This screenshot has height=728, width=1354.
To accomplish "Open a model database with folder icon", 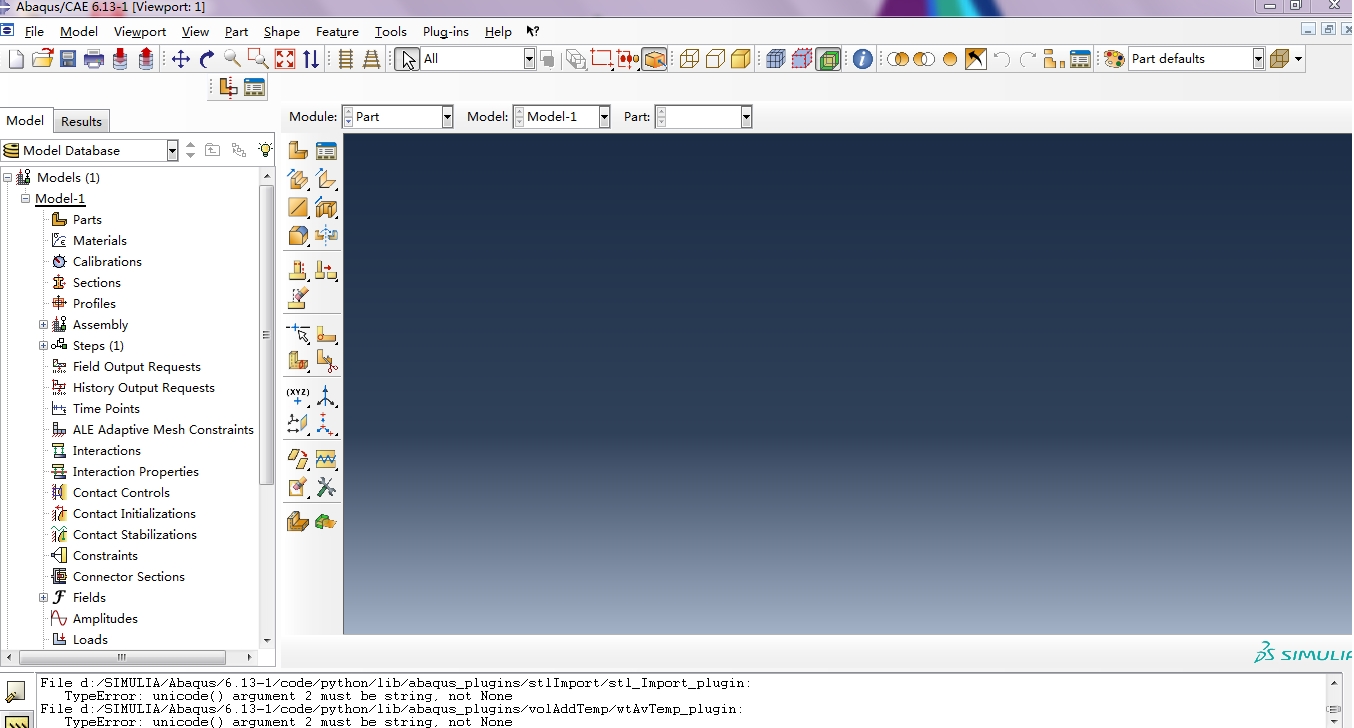I will click(42, 59).
